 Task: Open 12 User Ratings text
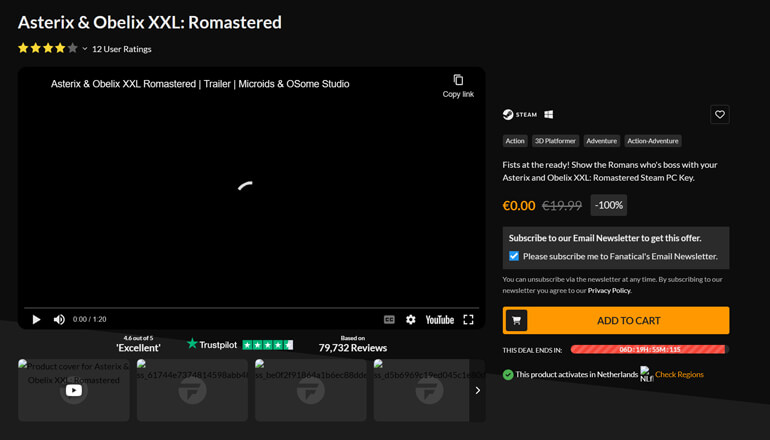[x=121, y=49]
